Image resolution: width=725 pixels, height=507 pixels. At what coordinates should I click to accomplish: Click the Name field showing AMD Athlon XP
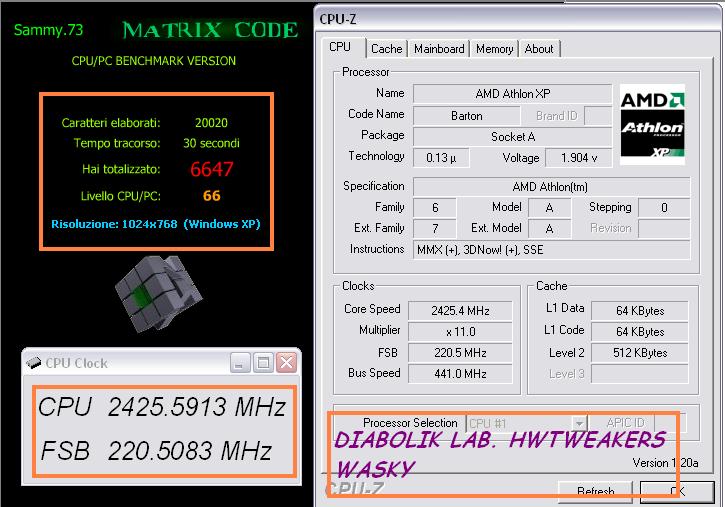click(512, 94)
